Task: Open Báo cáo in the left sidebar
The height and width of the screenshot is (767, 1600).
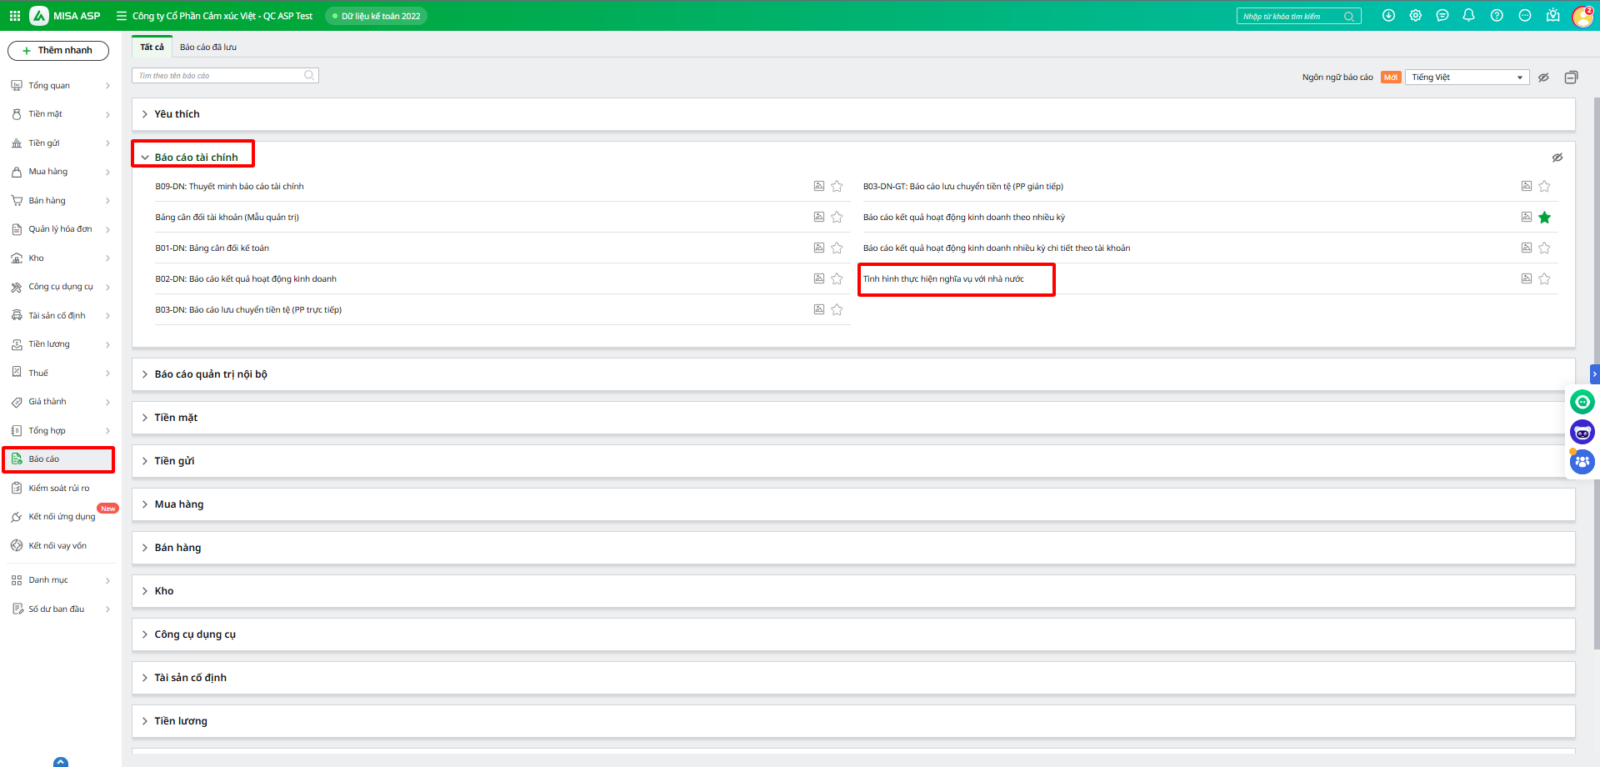Action: pos(44,459)
